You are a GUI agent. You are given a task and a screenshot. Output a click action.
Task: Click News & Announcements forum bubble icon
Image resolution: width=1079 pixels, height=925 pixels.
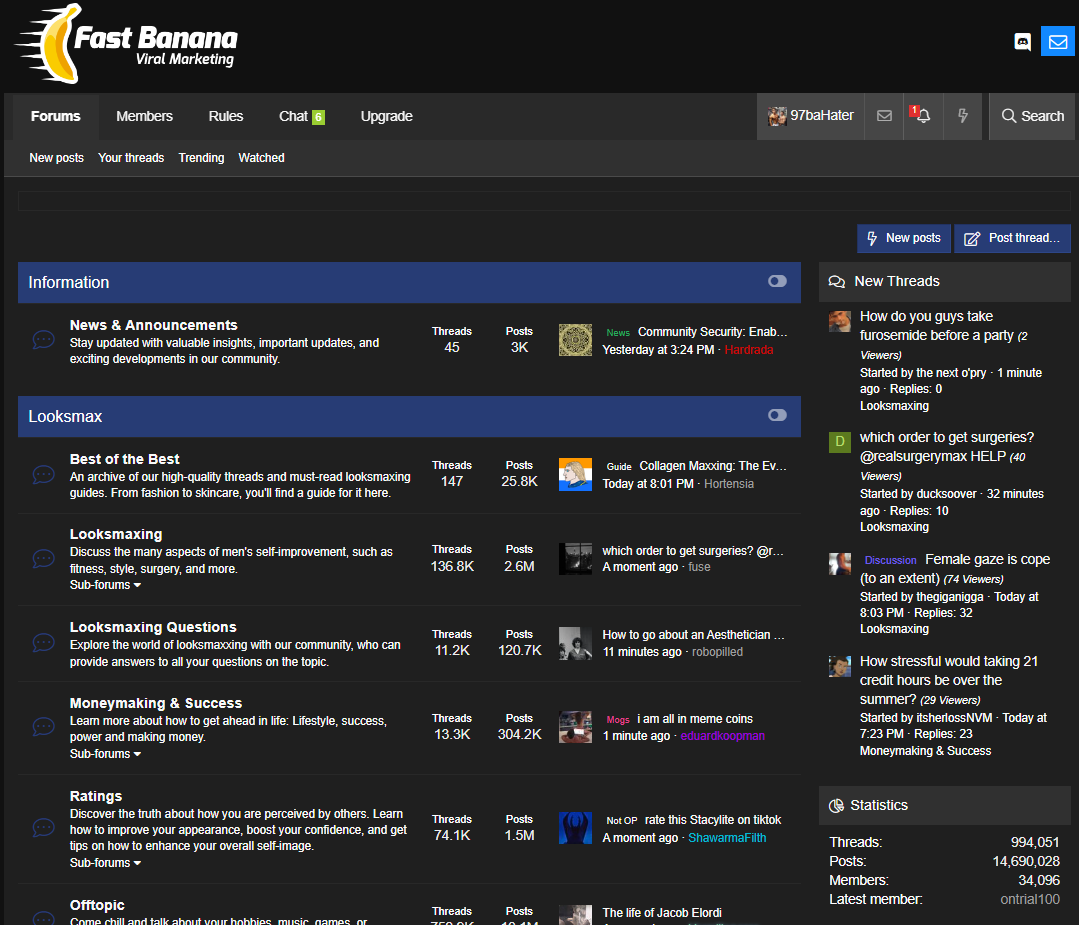[x=43, y=341]
